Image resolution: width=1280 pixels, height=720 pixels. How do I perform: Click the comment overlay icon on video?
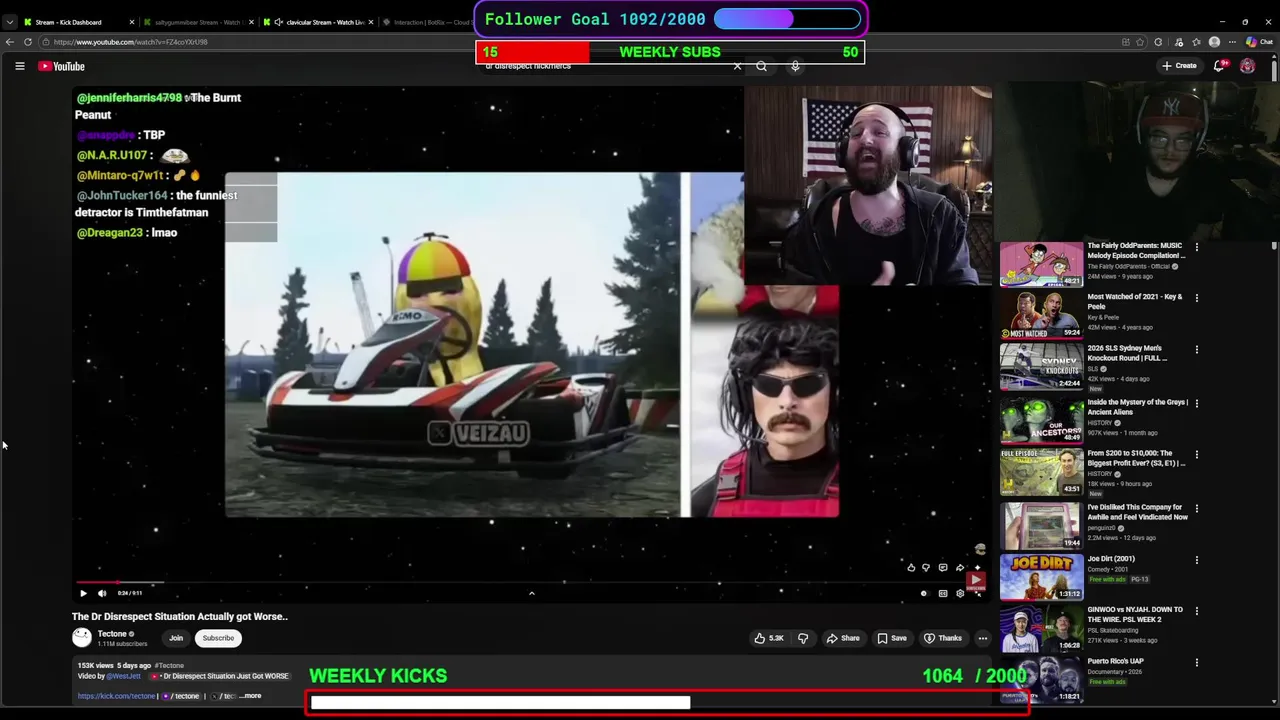pyautogui.click(x=943, y=568)
